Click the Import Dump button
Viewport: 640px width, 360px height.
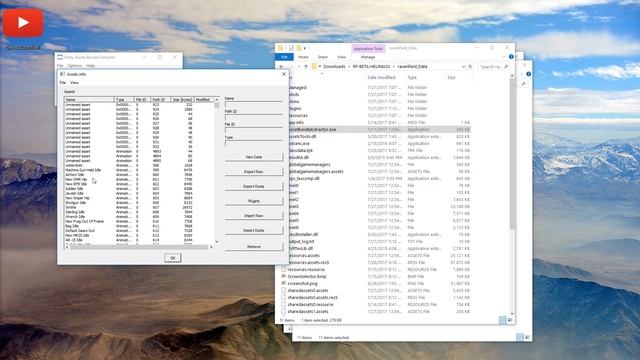[253, 230]
